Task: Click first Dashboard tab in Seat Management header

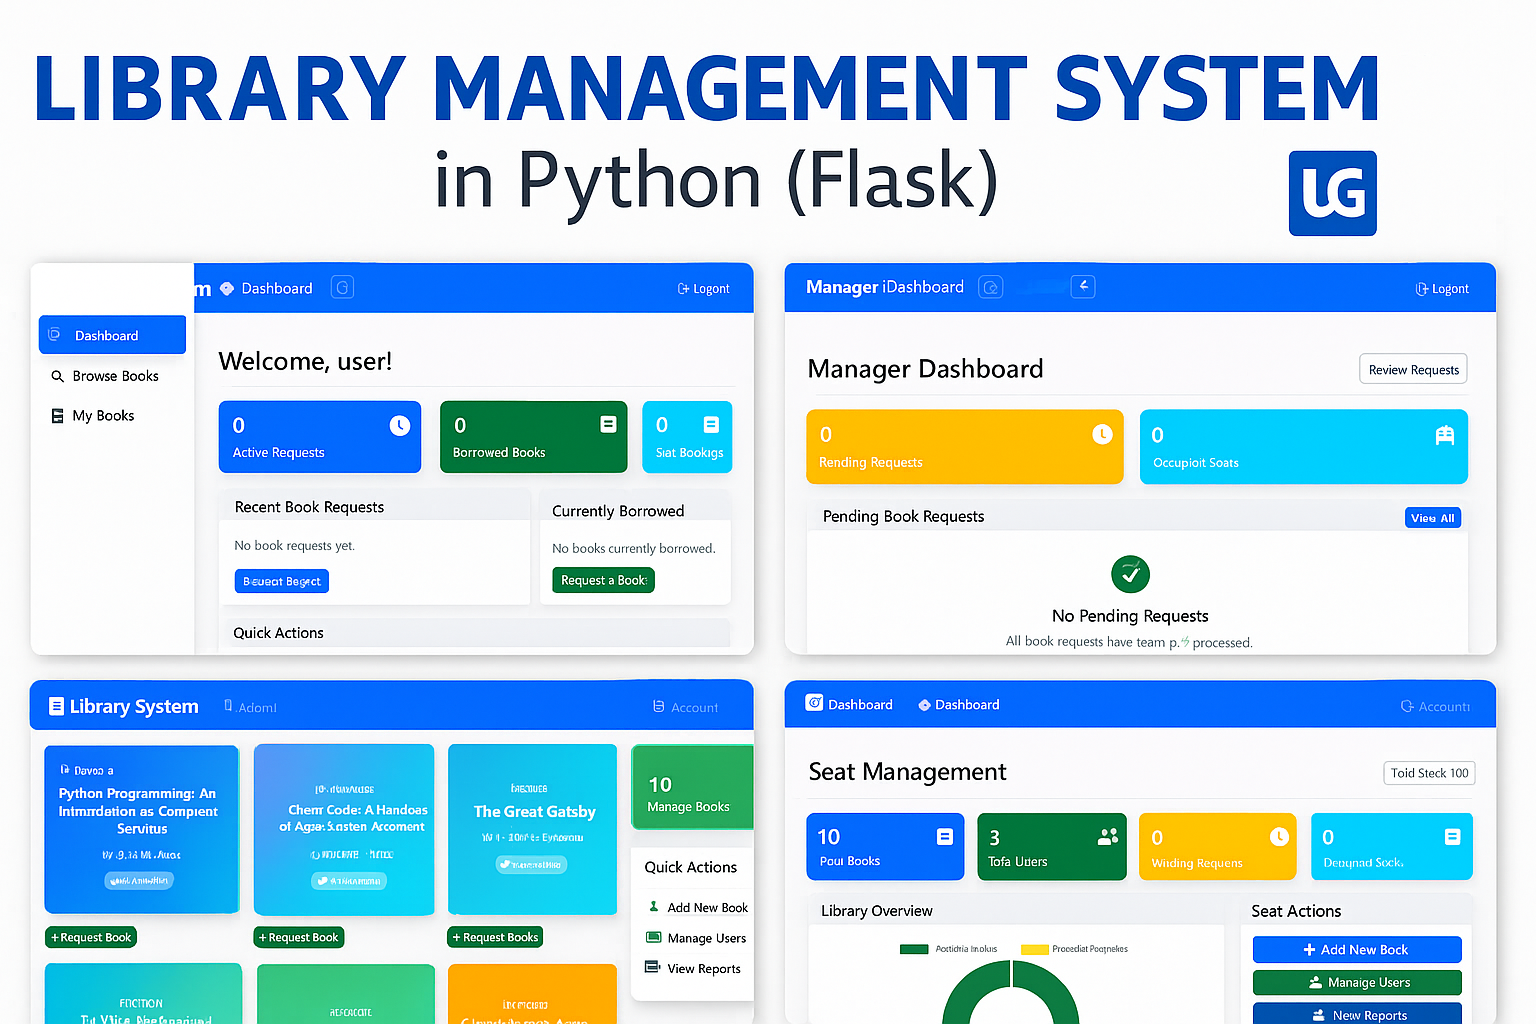Action: coord(849,704)
